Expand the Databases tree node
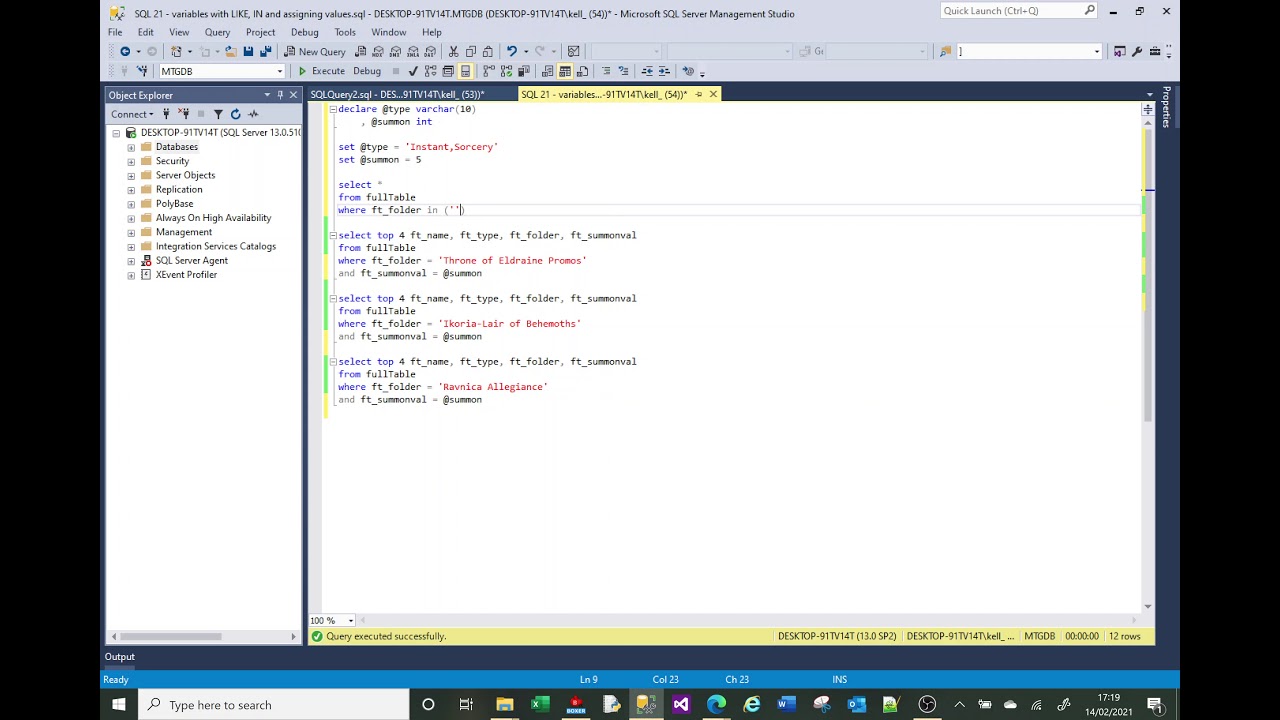The image size is (1280, 720). (x=131, y=147)
